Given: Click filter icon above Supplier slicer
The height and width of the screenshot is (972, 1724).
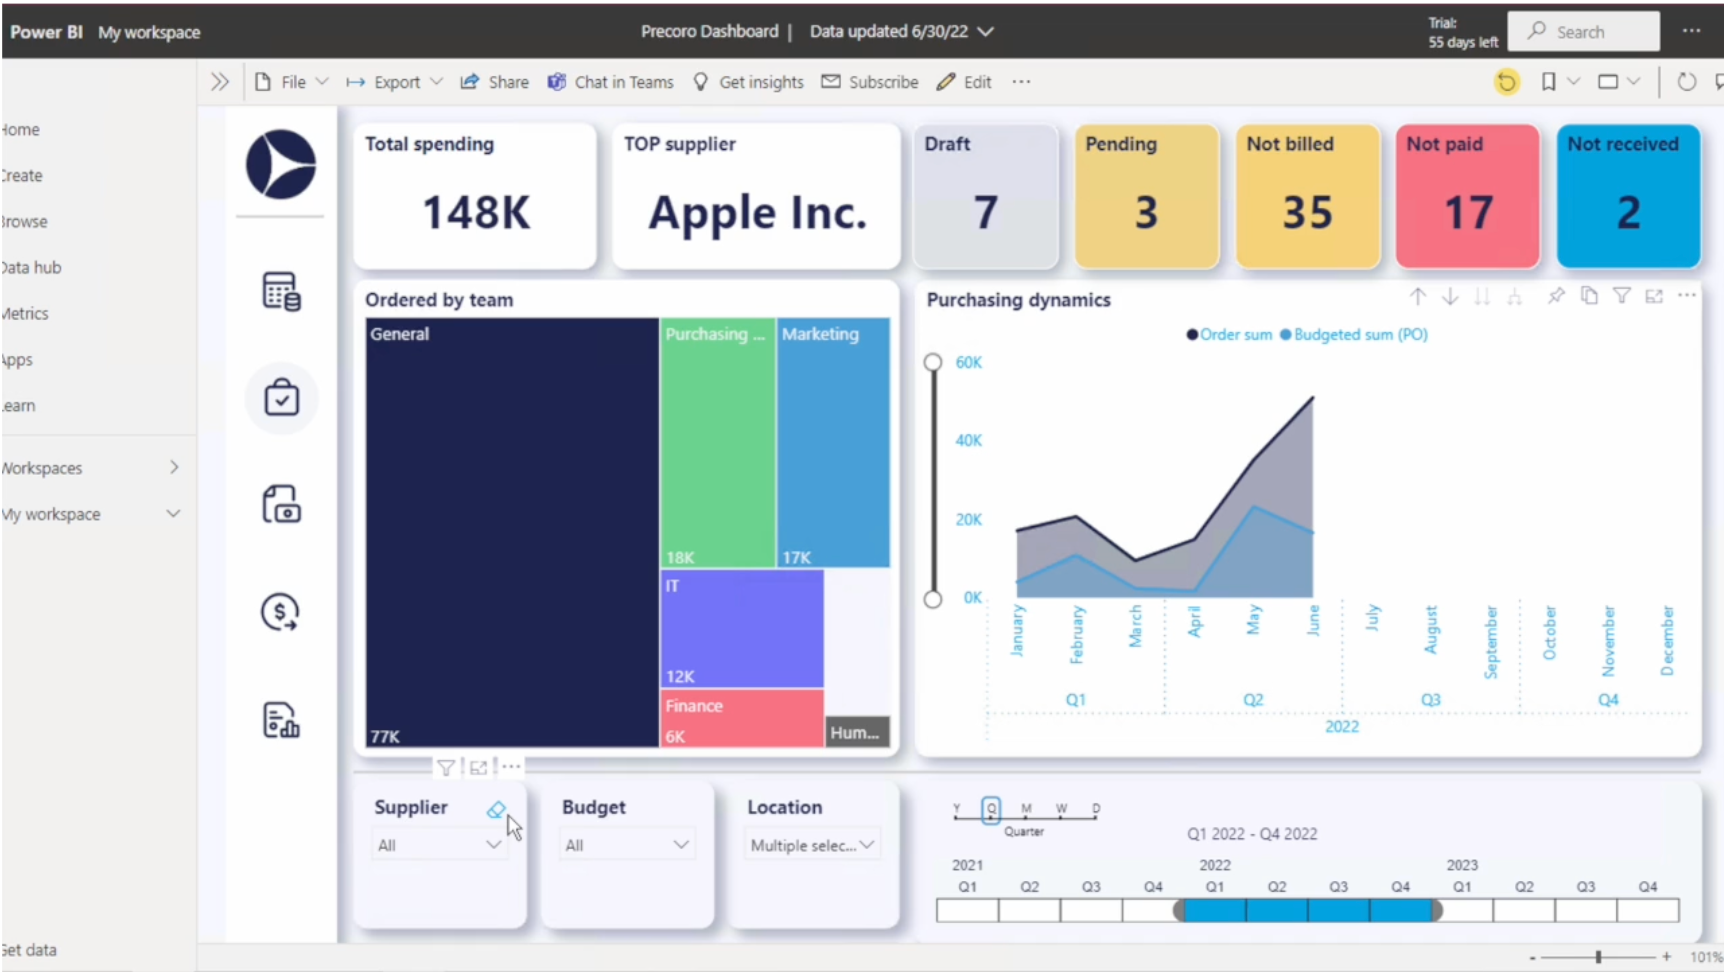Looking at the screenshot, I should click(x=446, y=767).
